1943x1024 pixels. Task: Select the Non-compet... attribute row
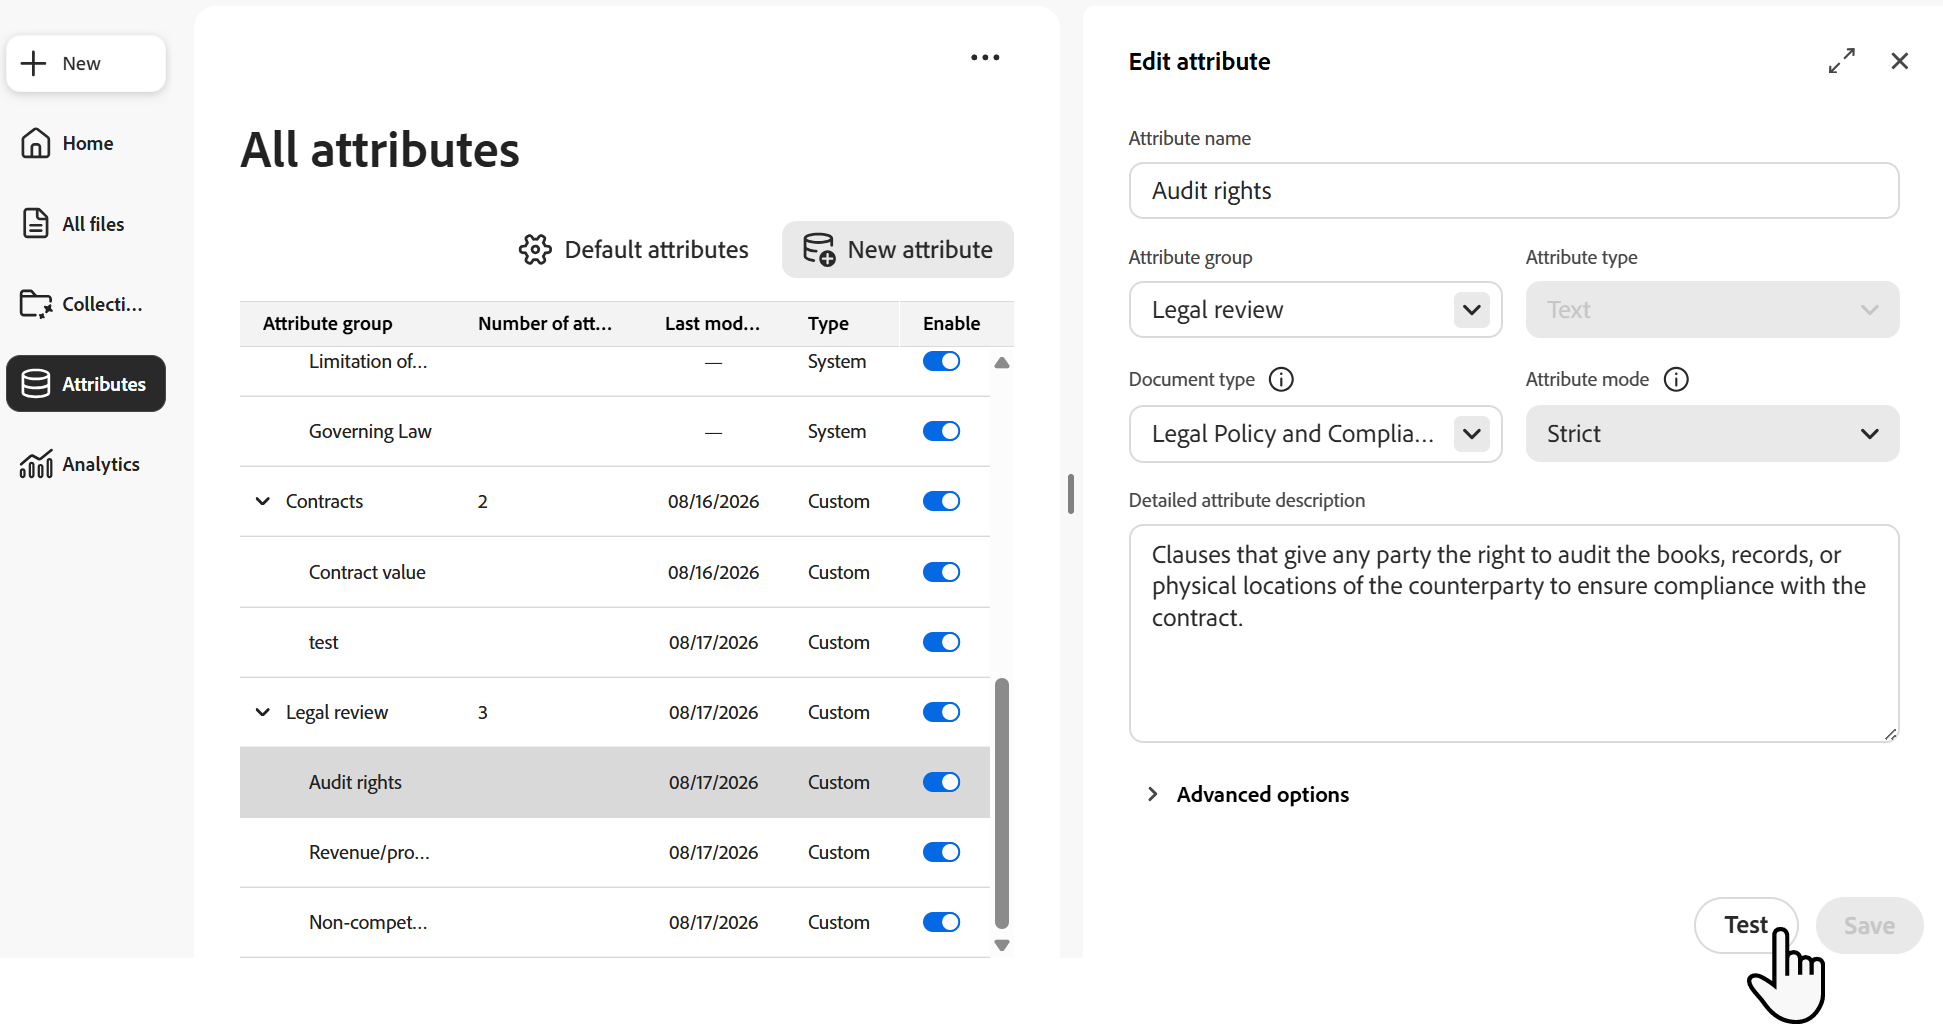coord(615,922)
